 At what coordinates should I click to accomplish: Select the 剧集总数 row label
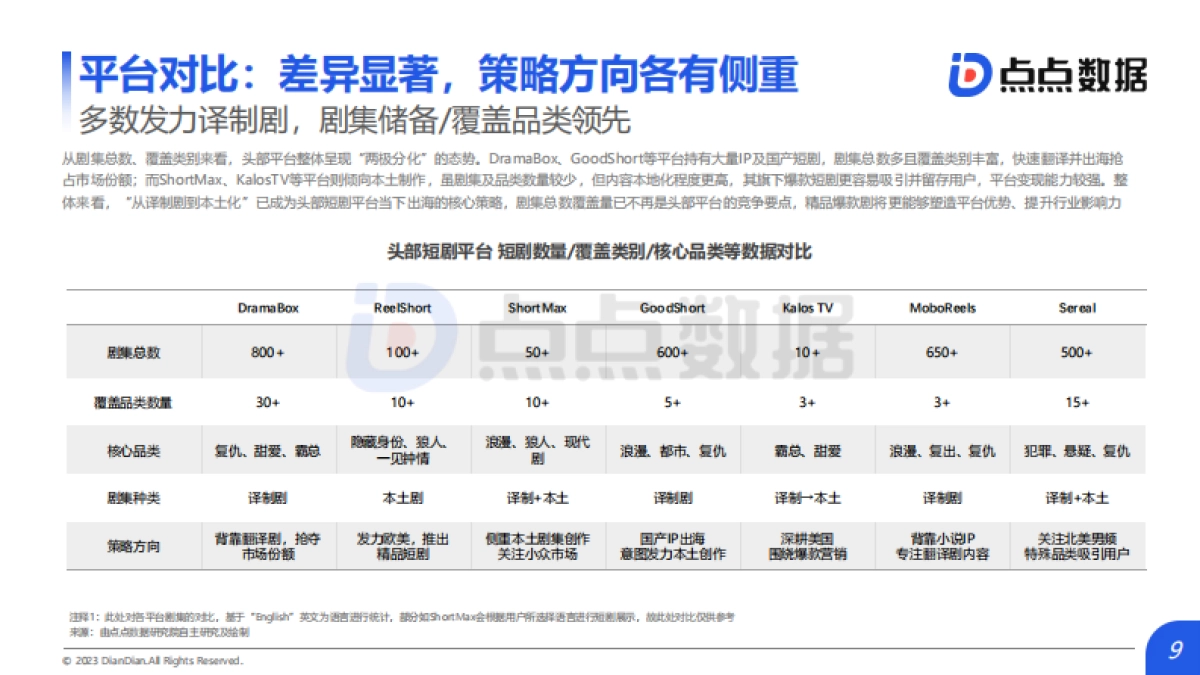[x=132, y=352]
